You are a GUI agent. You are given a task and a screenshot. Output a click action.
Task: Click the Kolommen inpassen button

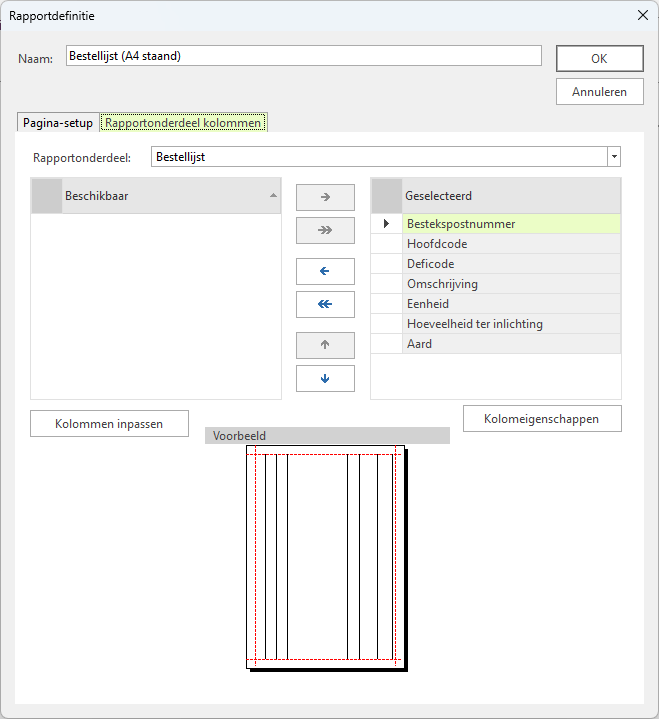[x=110, y=424]
